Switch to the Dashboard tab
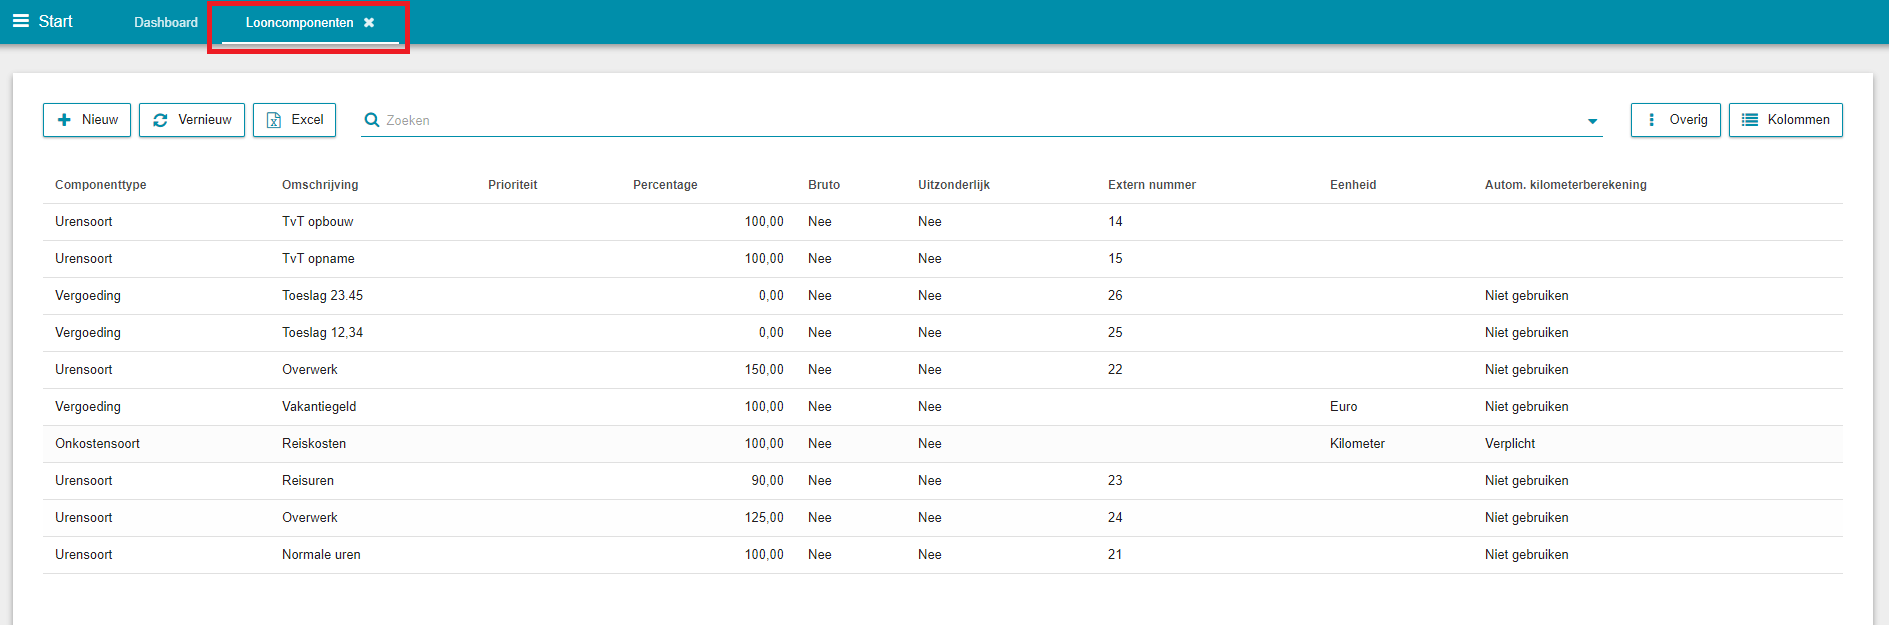Screen dimensions: 1889x625 [x=166, y=23]
